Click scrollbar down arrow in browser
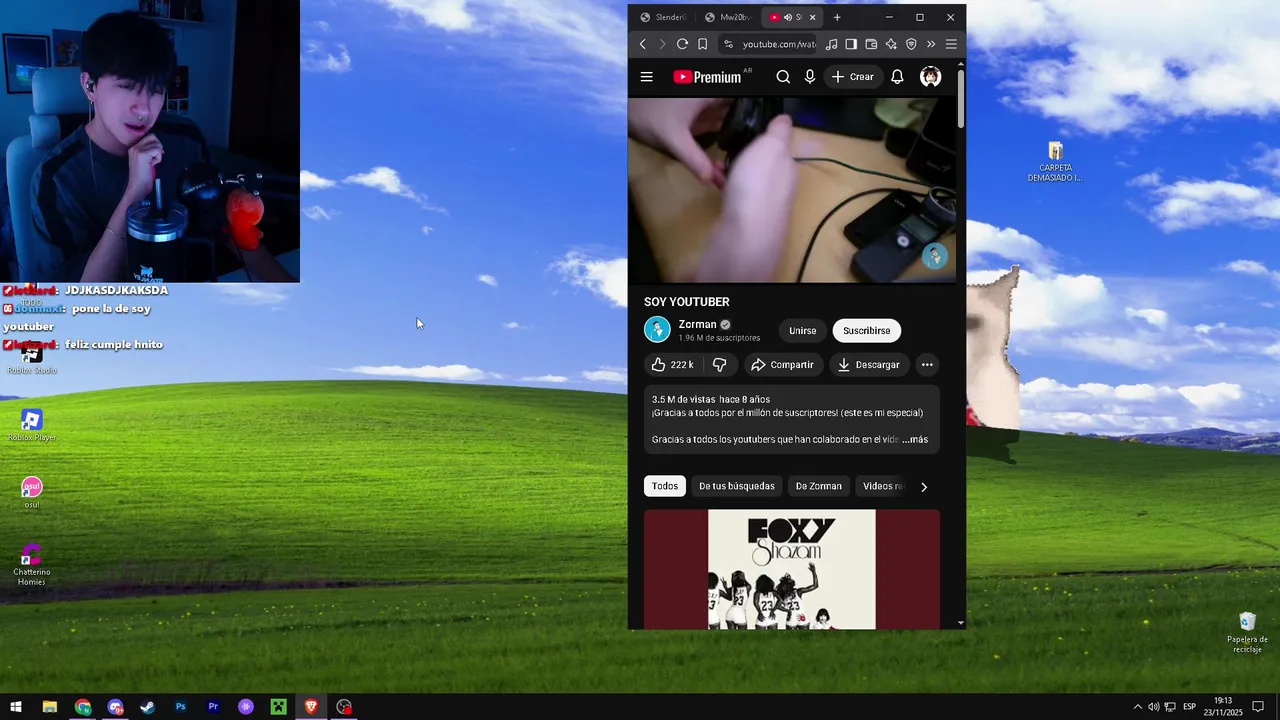Viewport: 1280px width, 720px height. click(x=961, y=623)
